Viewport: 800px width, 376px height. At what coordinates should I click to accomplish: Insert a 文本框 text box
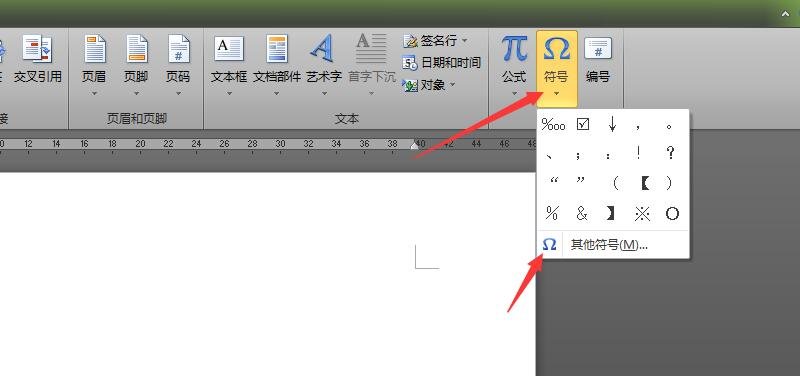pyautogui.click(x=229, y=64)
